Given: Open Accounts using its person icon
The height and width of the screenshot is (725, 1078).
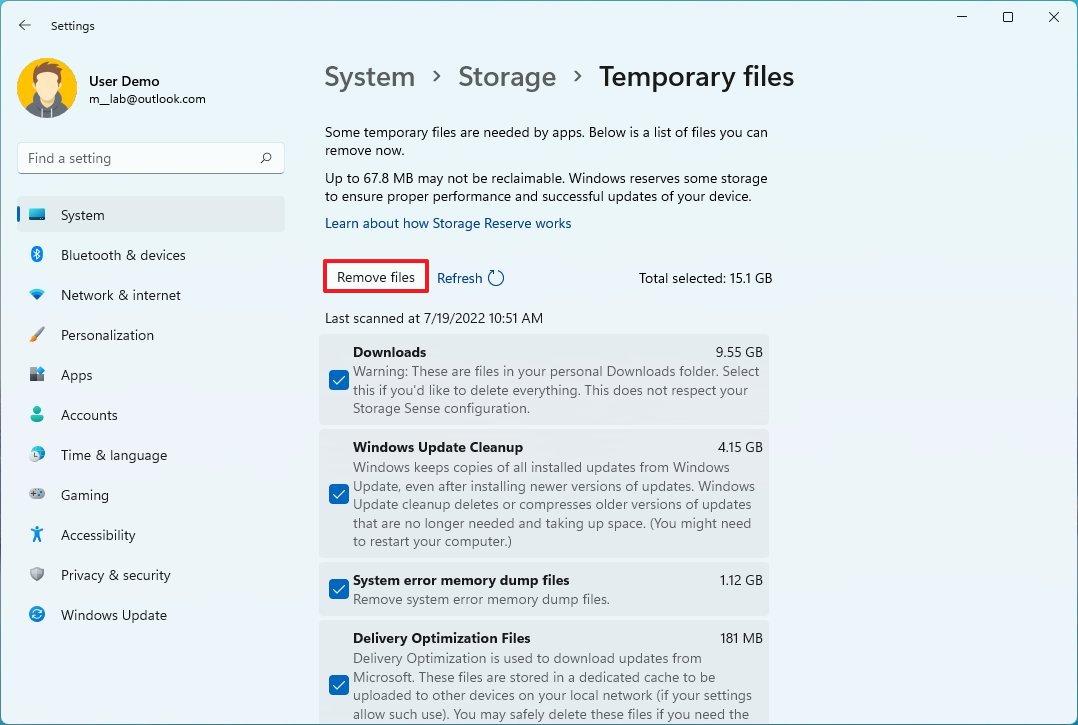Looking at the screenshot, I should [37, 415].
